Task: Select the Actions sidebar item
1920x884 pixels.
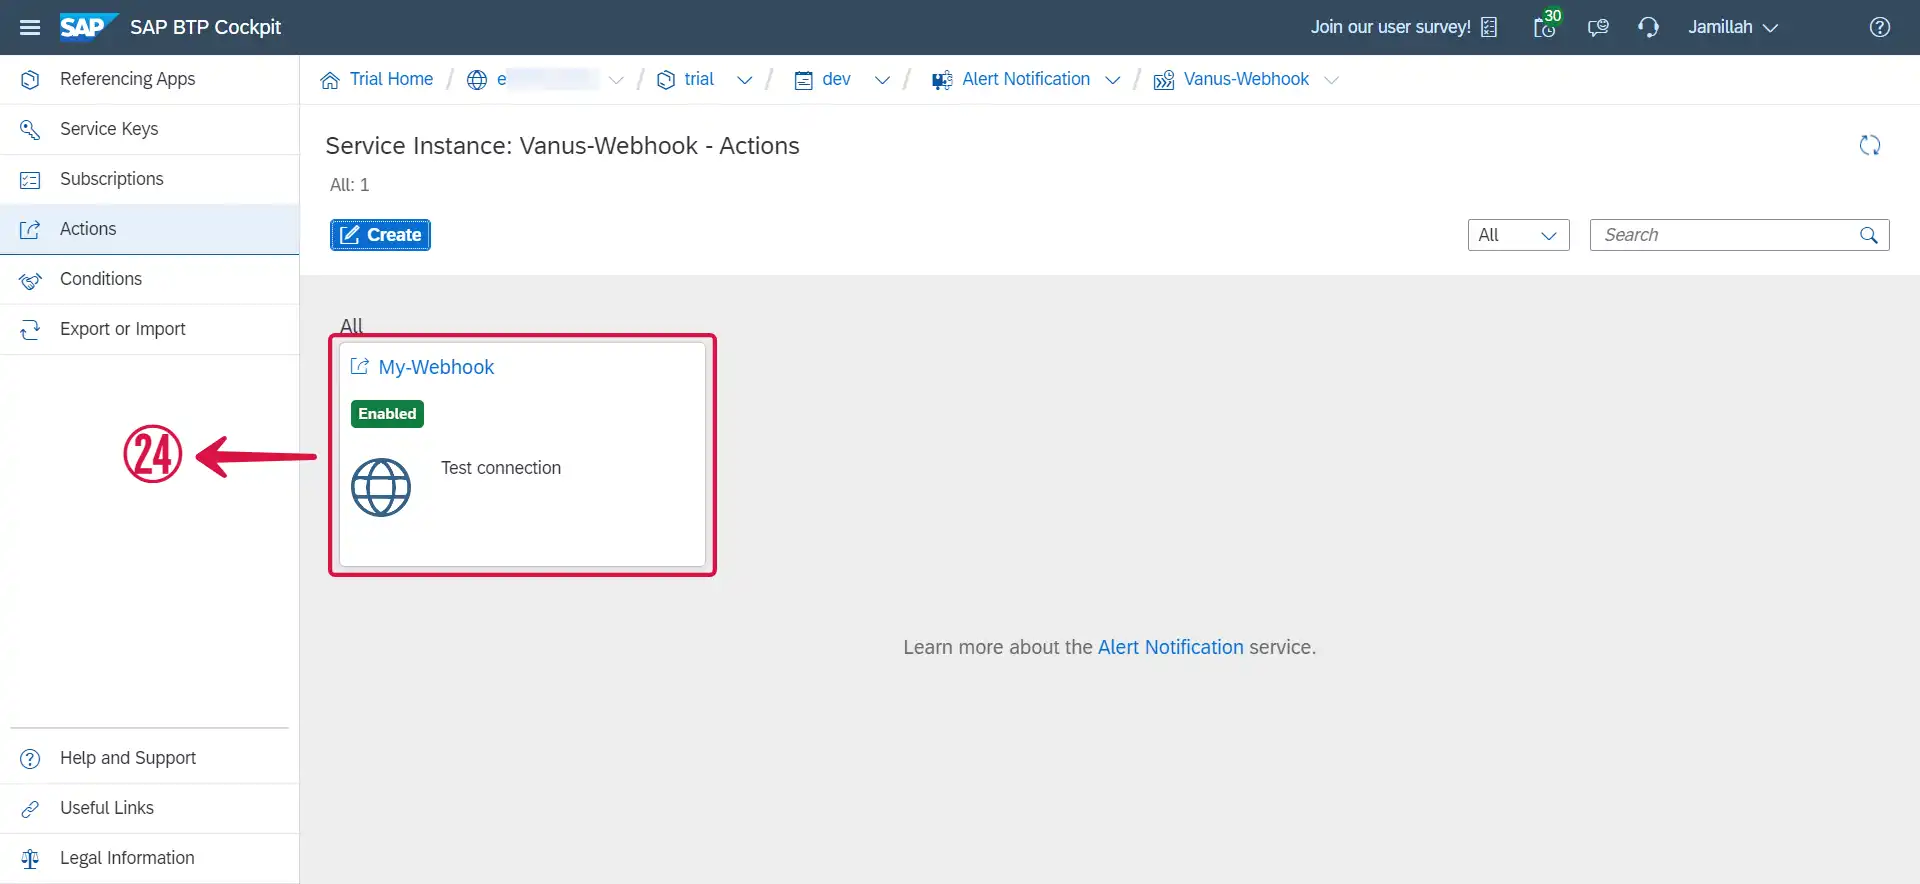Action: click(150, 229)
